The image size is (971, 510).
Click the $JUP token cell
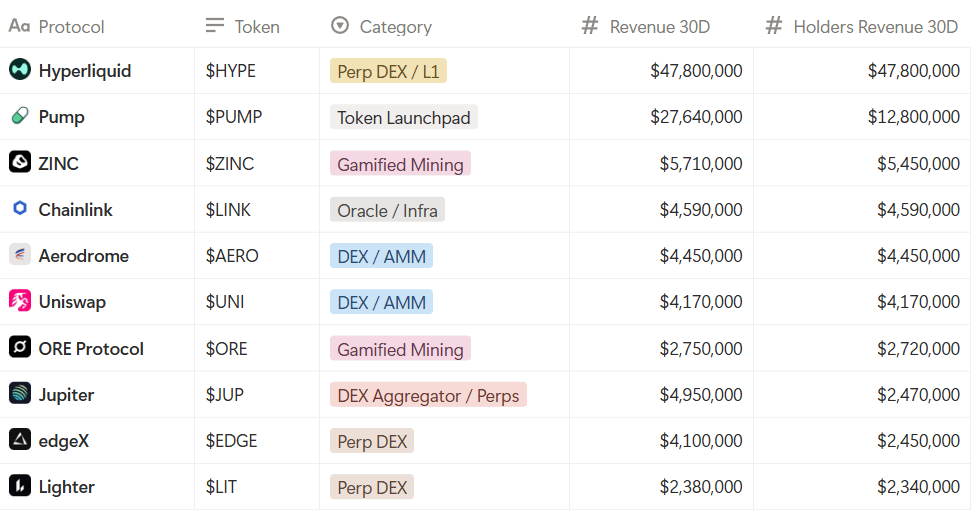pos(257,394)
